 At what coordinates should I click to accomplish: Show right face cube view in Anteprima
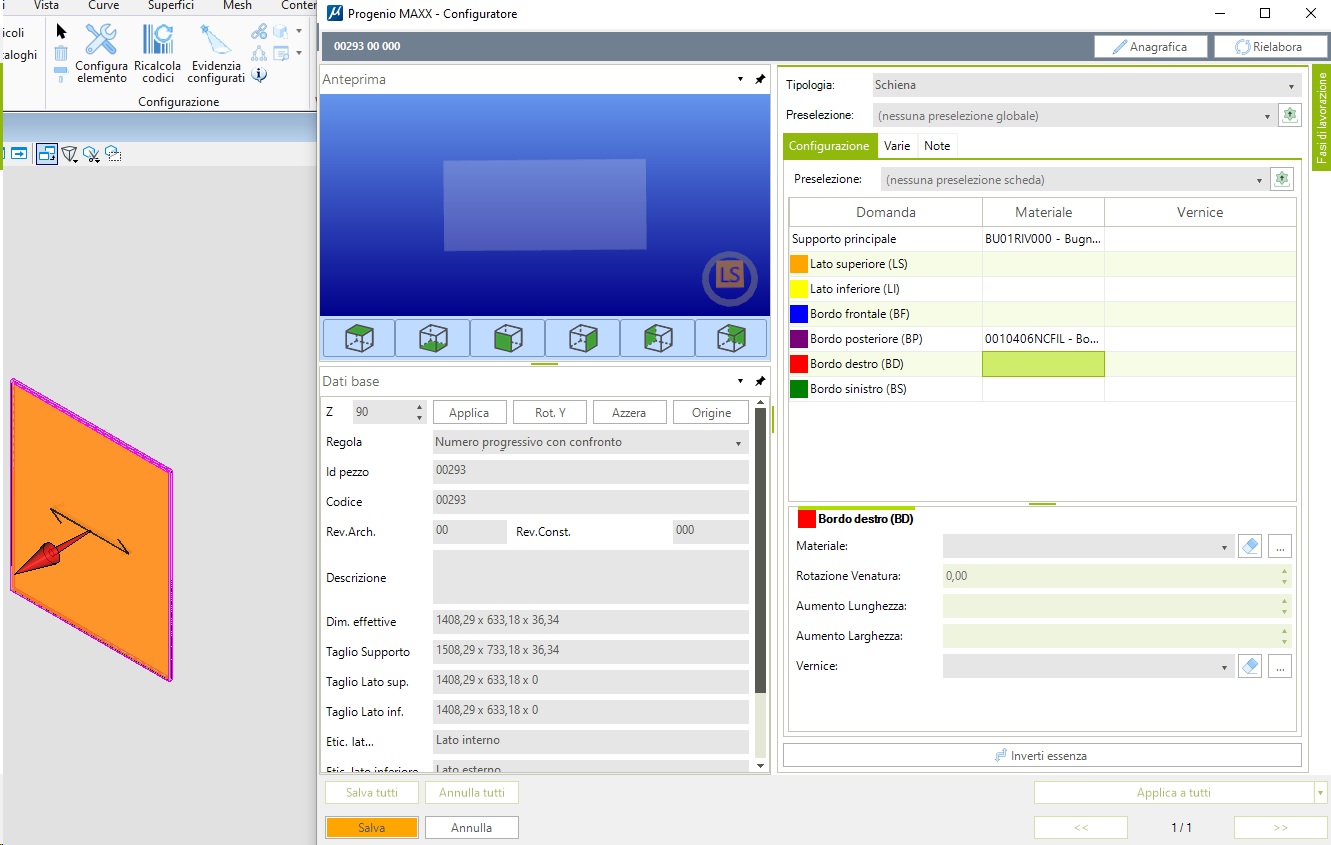tap(582, 339)
